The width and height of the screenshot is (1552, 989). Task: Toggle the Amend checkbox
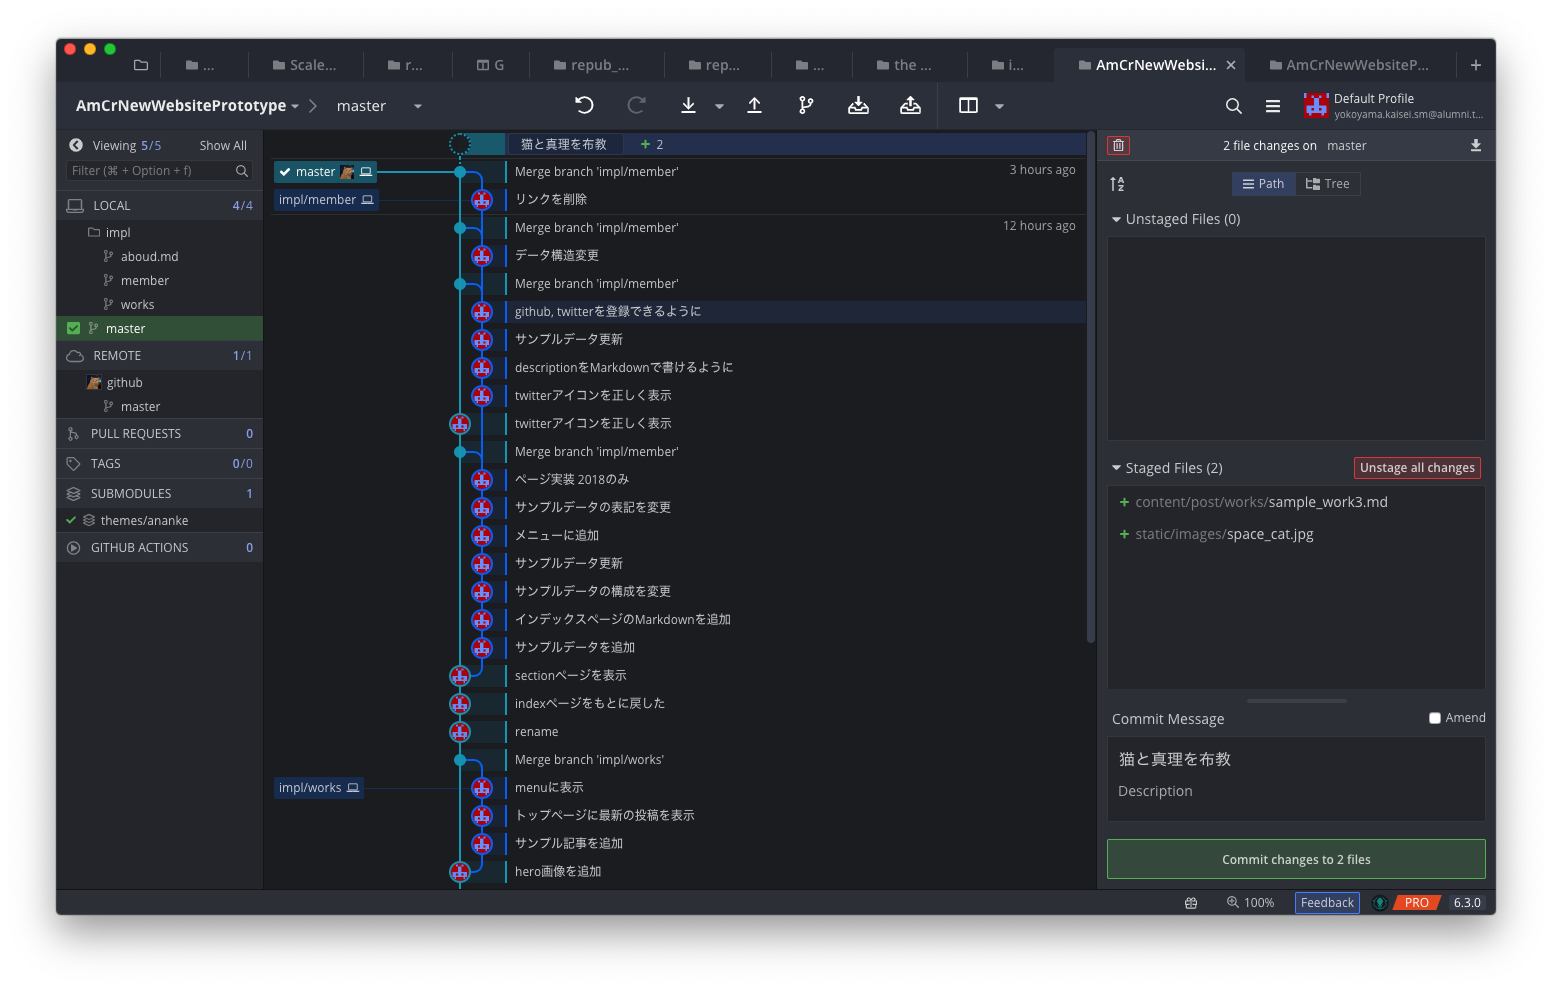[x=1435, y=718]
